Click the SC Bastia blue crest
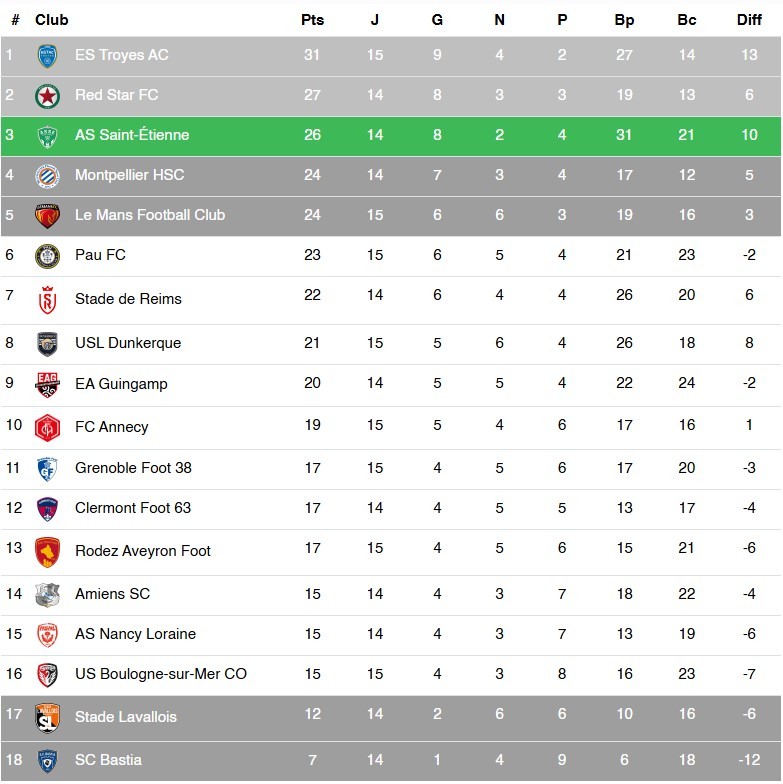Screen dimensions: 783x784 tap(47, 760)
